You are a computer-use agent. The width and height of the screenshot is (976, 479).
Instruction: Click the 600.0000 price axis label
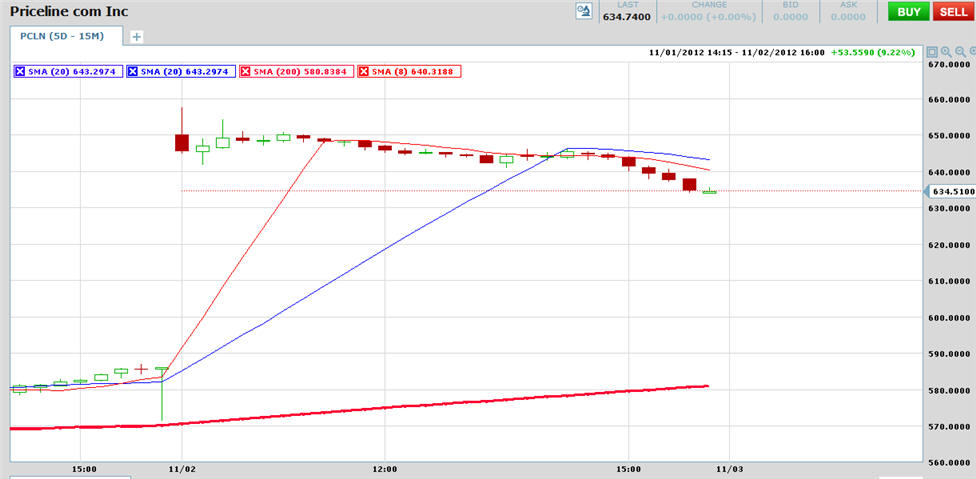(x=949, y=318)
